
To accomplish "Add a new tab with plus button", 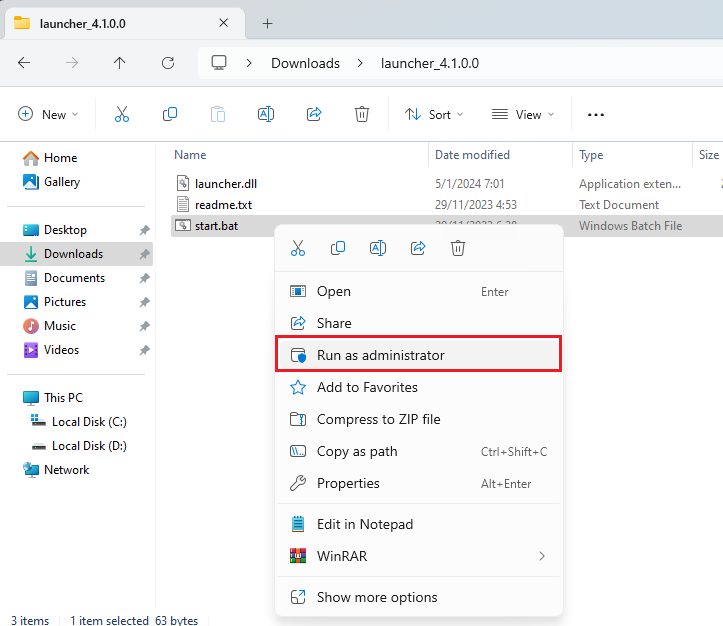I will pyautogui.click(x=267, y=23).
